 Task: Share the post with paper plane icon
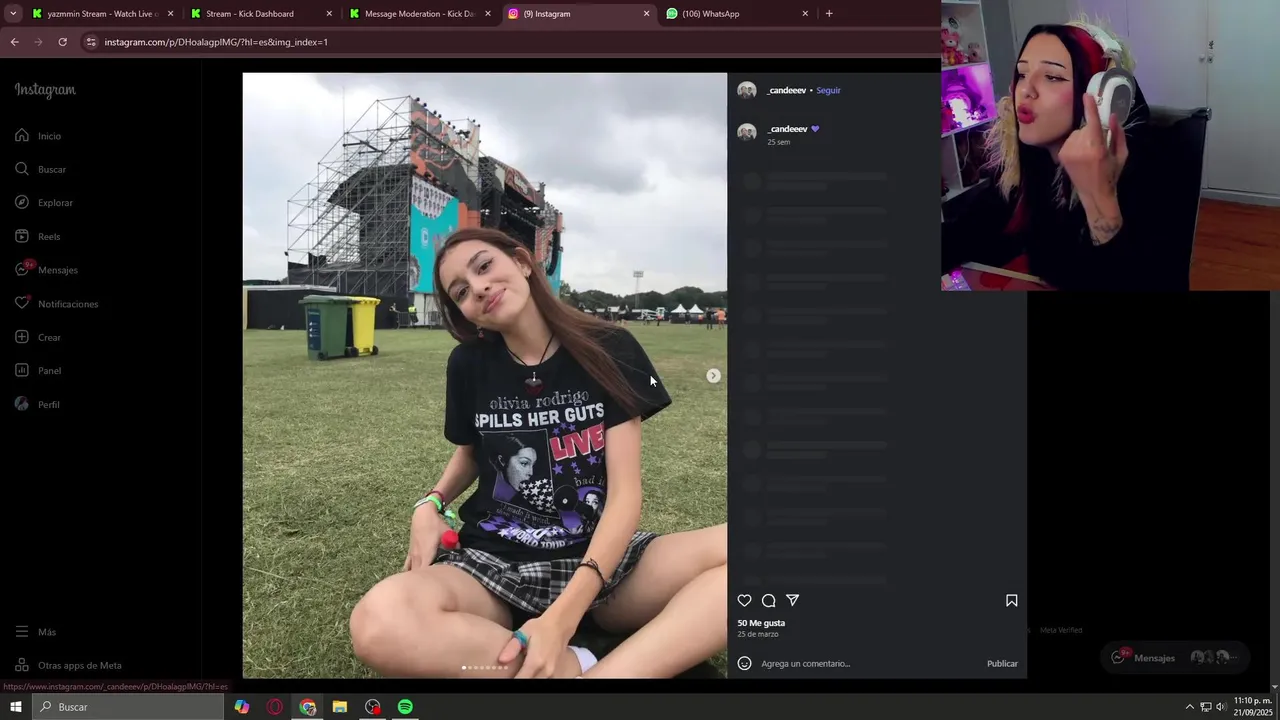pyautogui.click(x=792, y=600)
